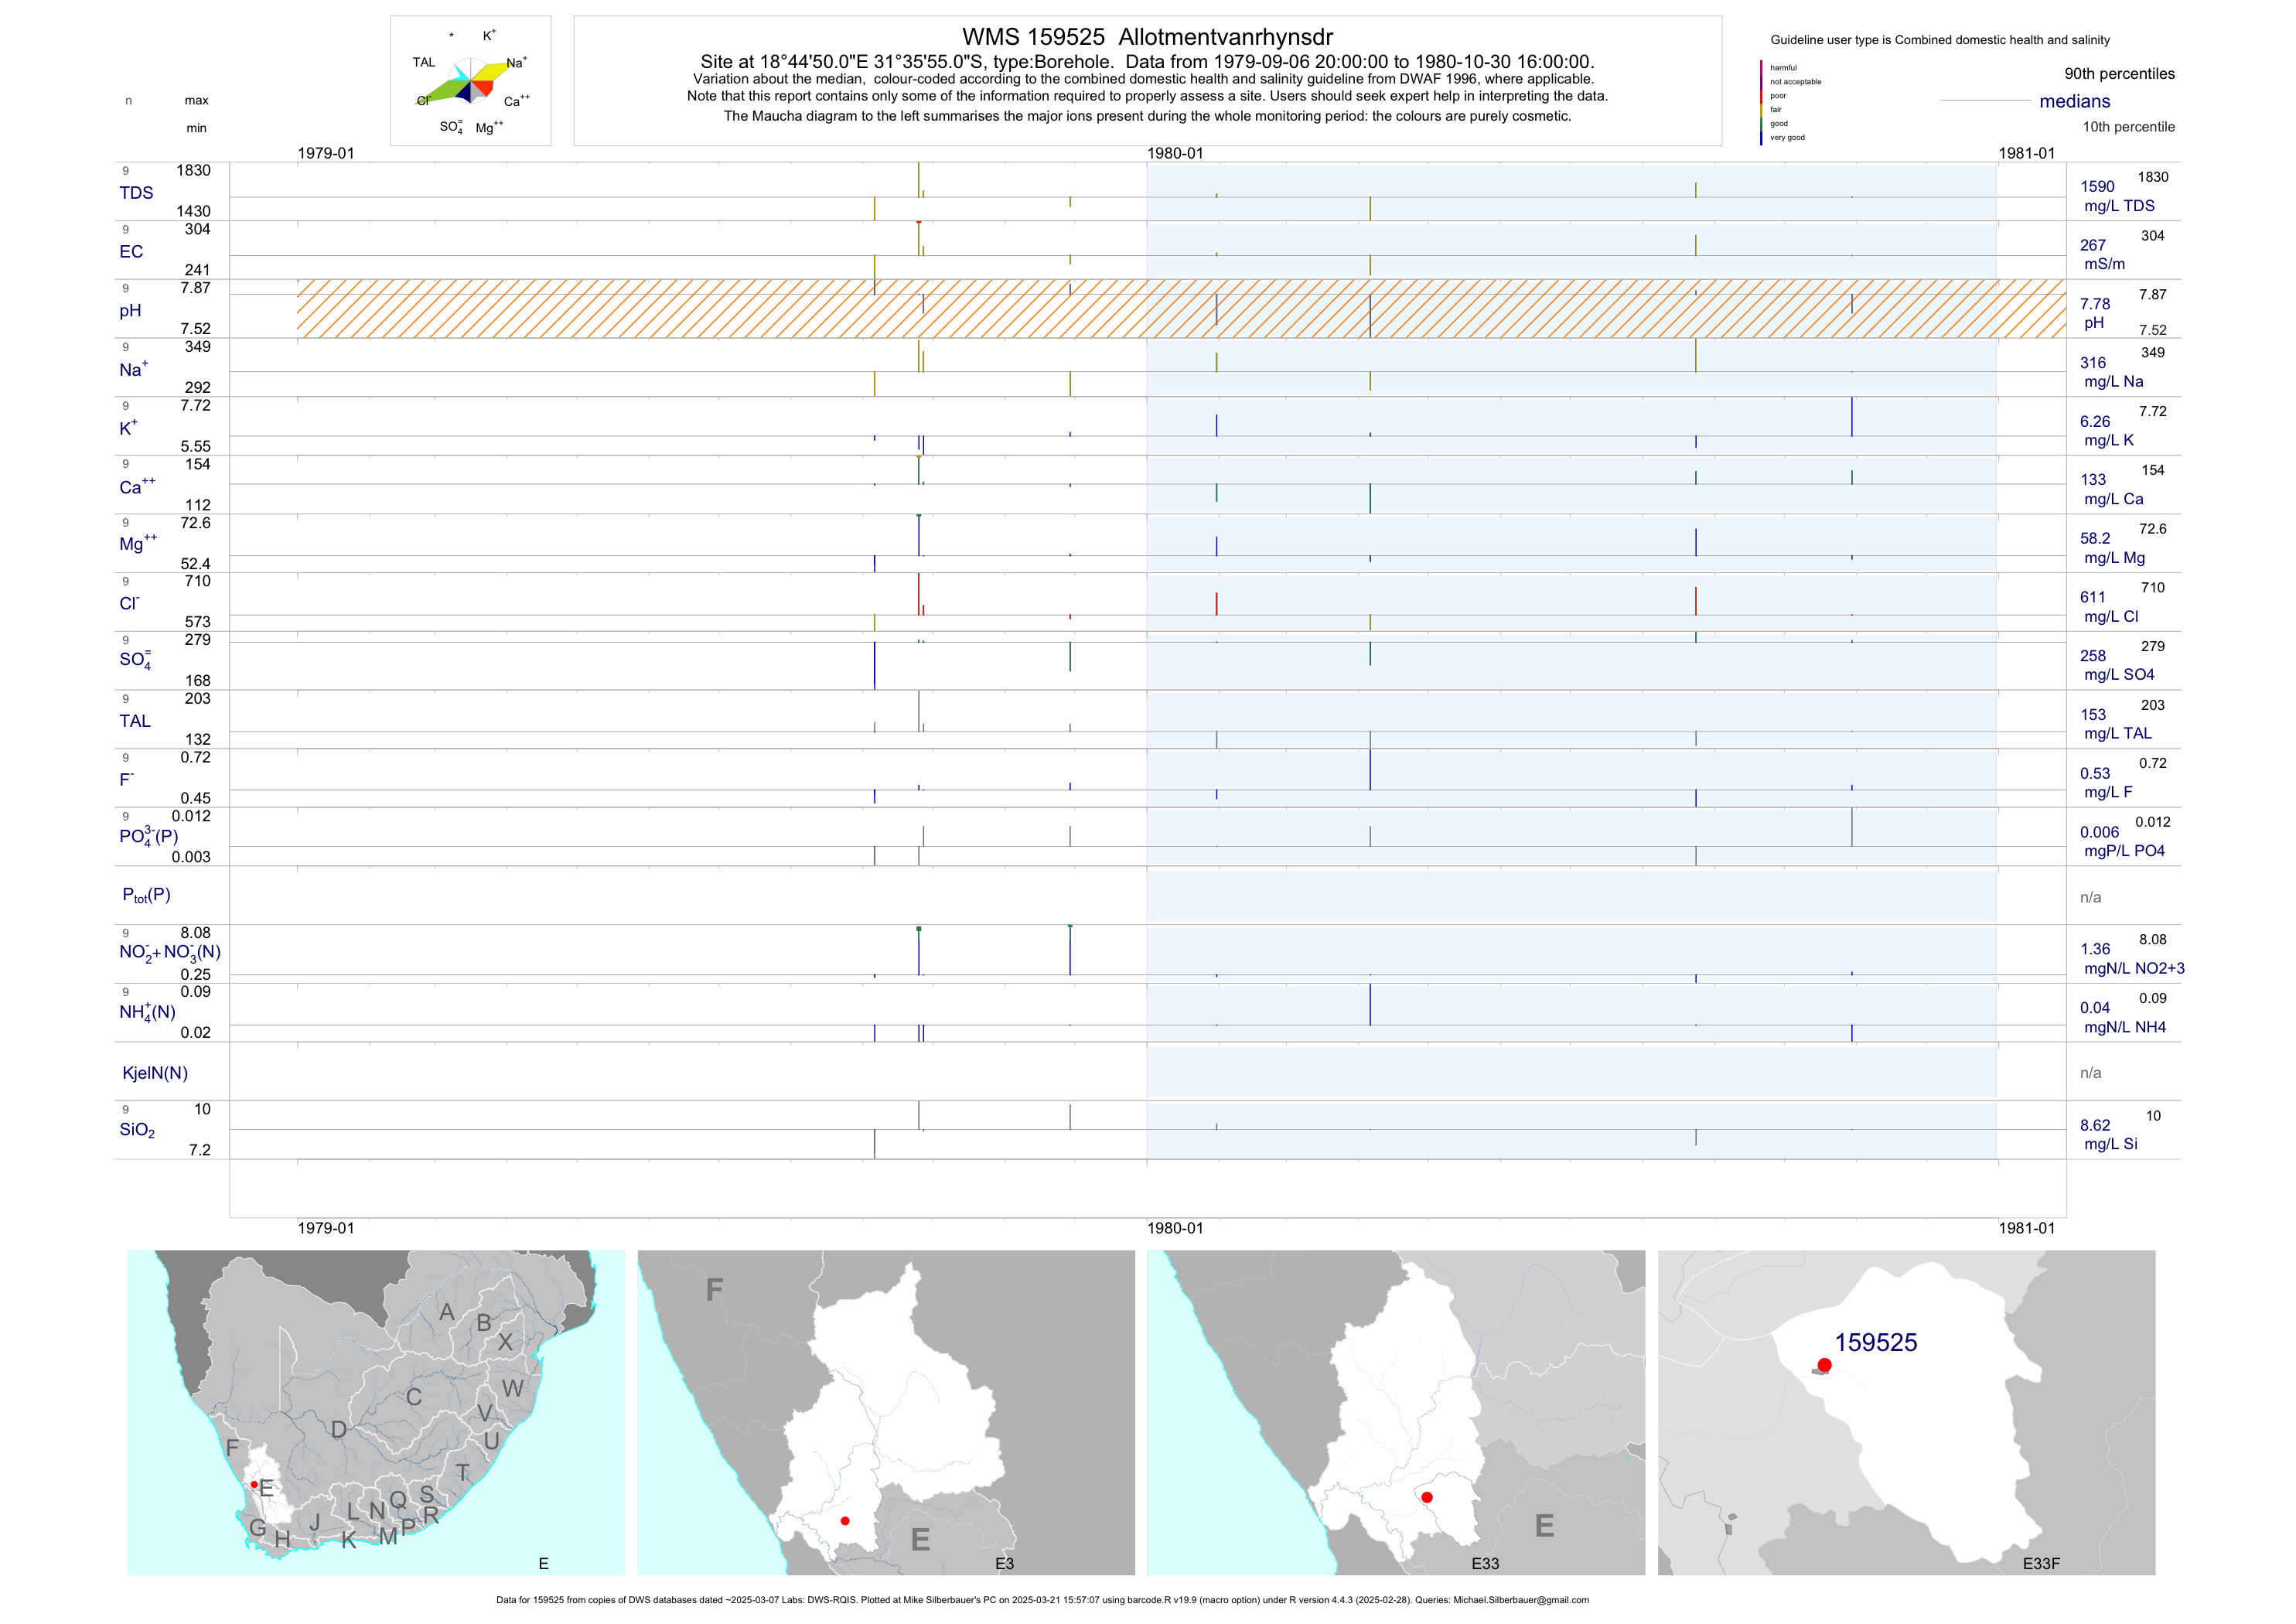Click the tall red Cl- bar in 1979
Image resolution: width=2296 pixels, height=1624 pixels.
click(918, 593)
